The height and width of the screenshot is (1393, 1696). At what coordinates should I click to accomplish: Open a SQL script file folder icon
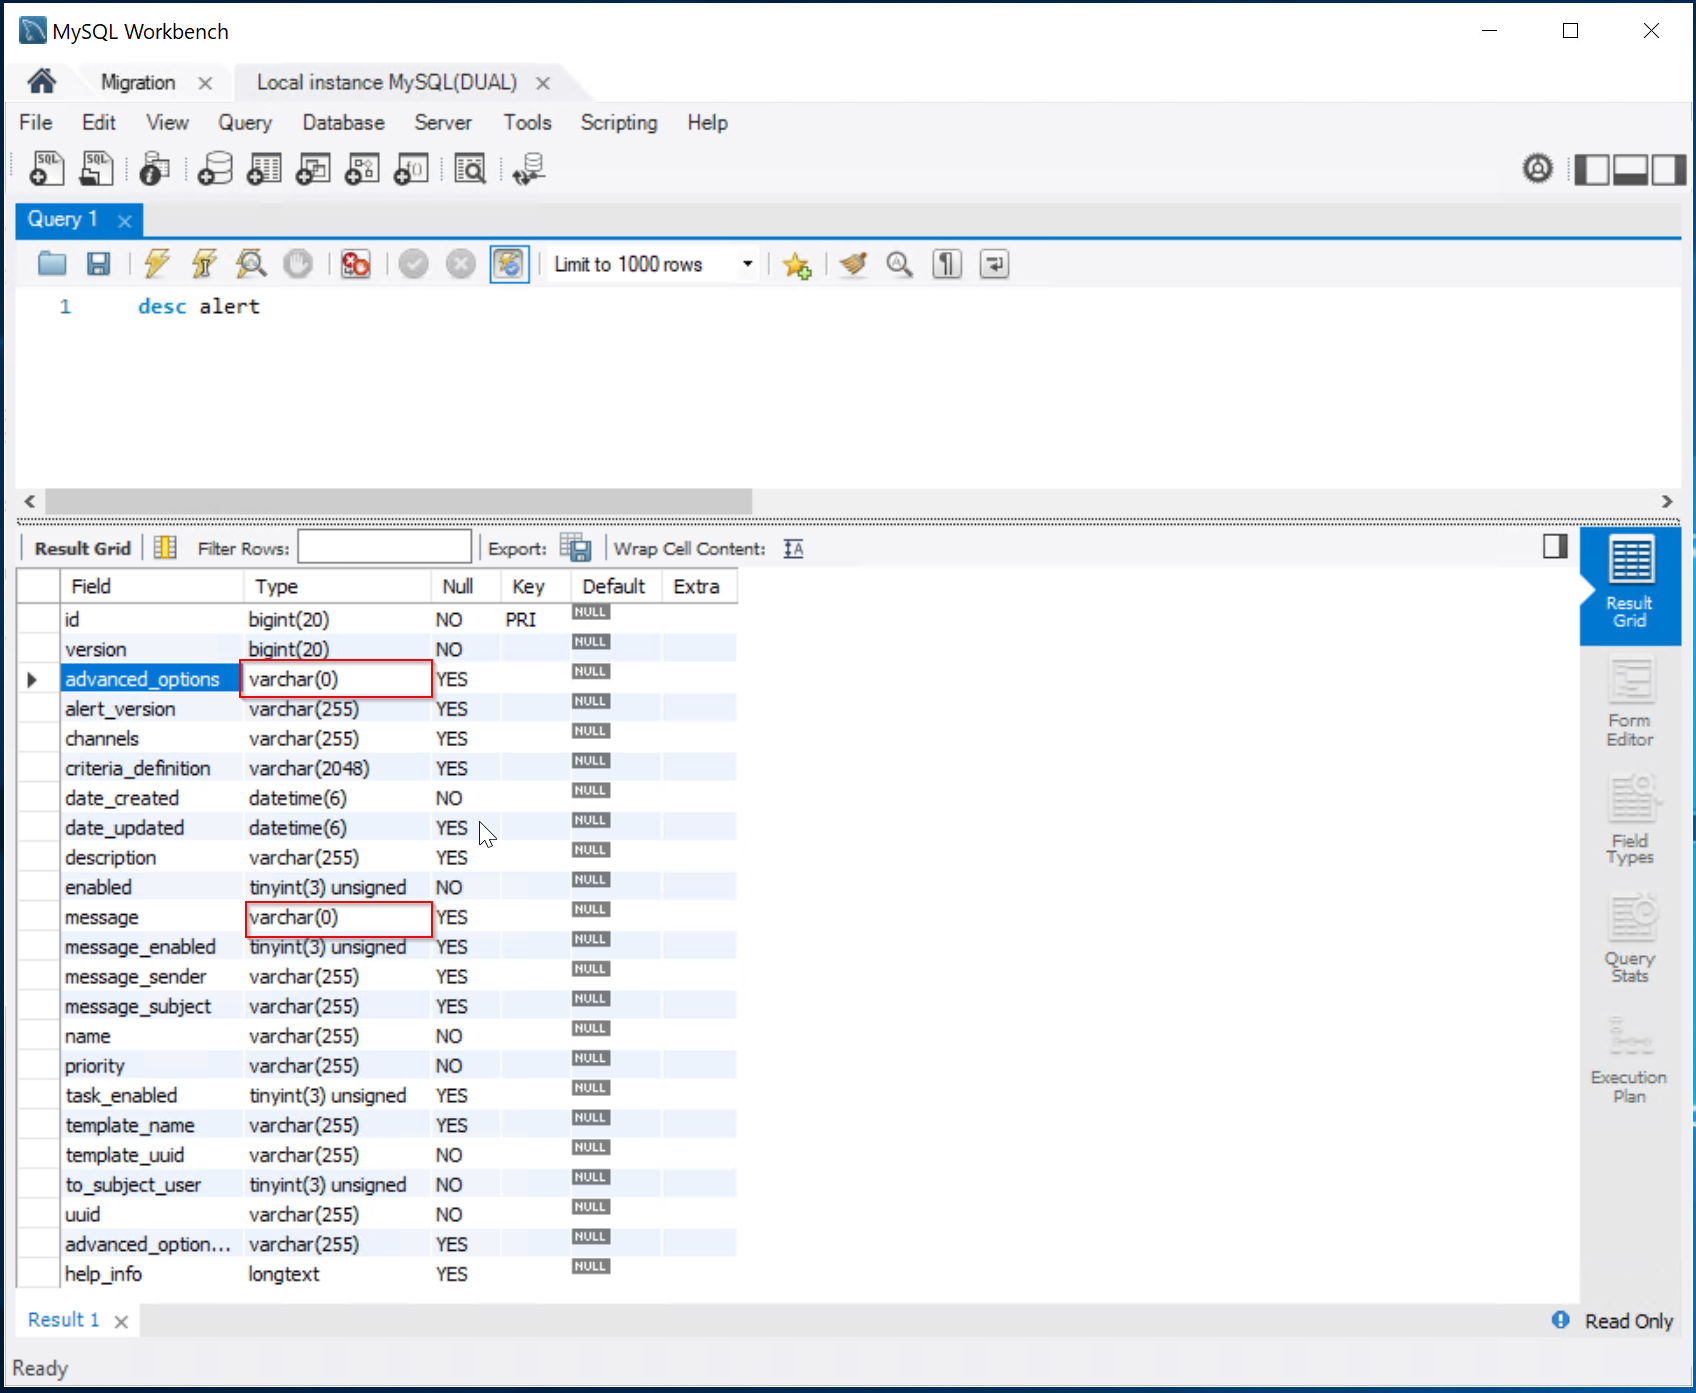coord(52,264)
